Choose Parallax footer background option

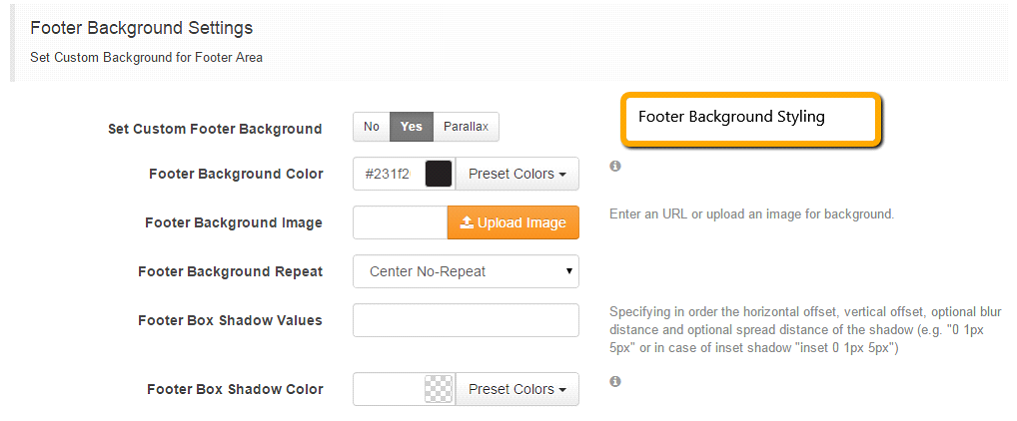tap(466, 126)
